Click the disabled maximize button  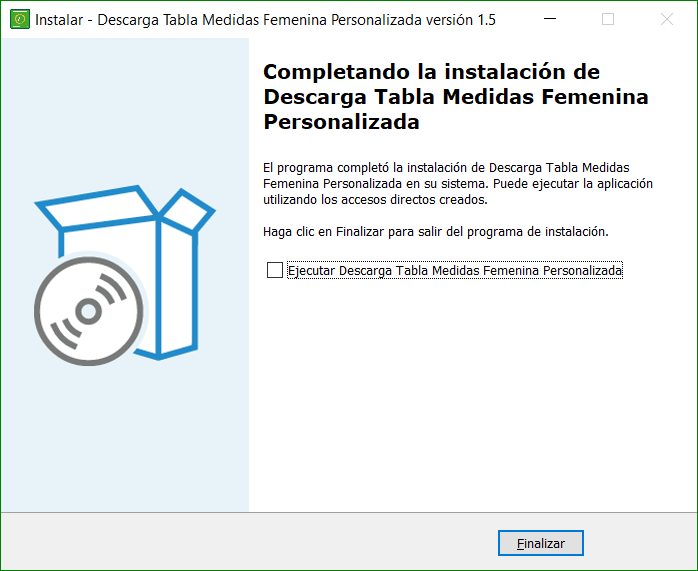click(x=608, y=19)
